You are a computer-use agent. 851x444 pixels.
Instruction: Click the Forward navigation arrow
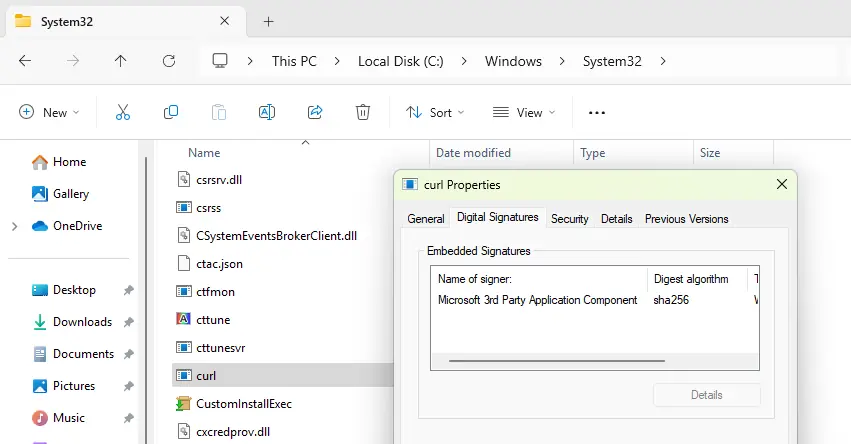point(73,61)
